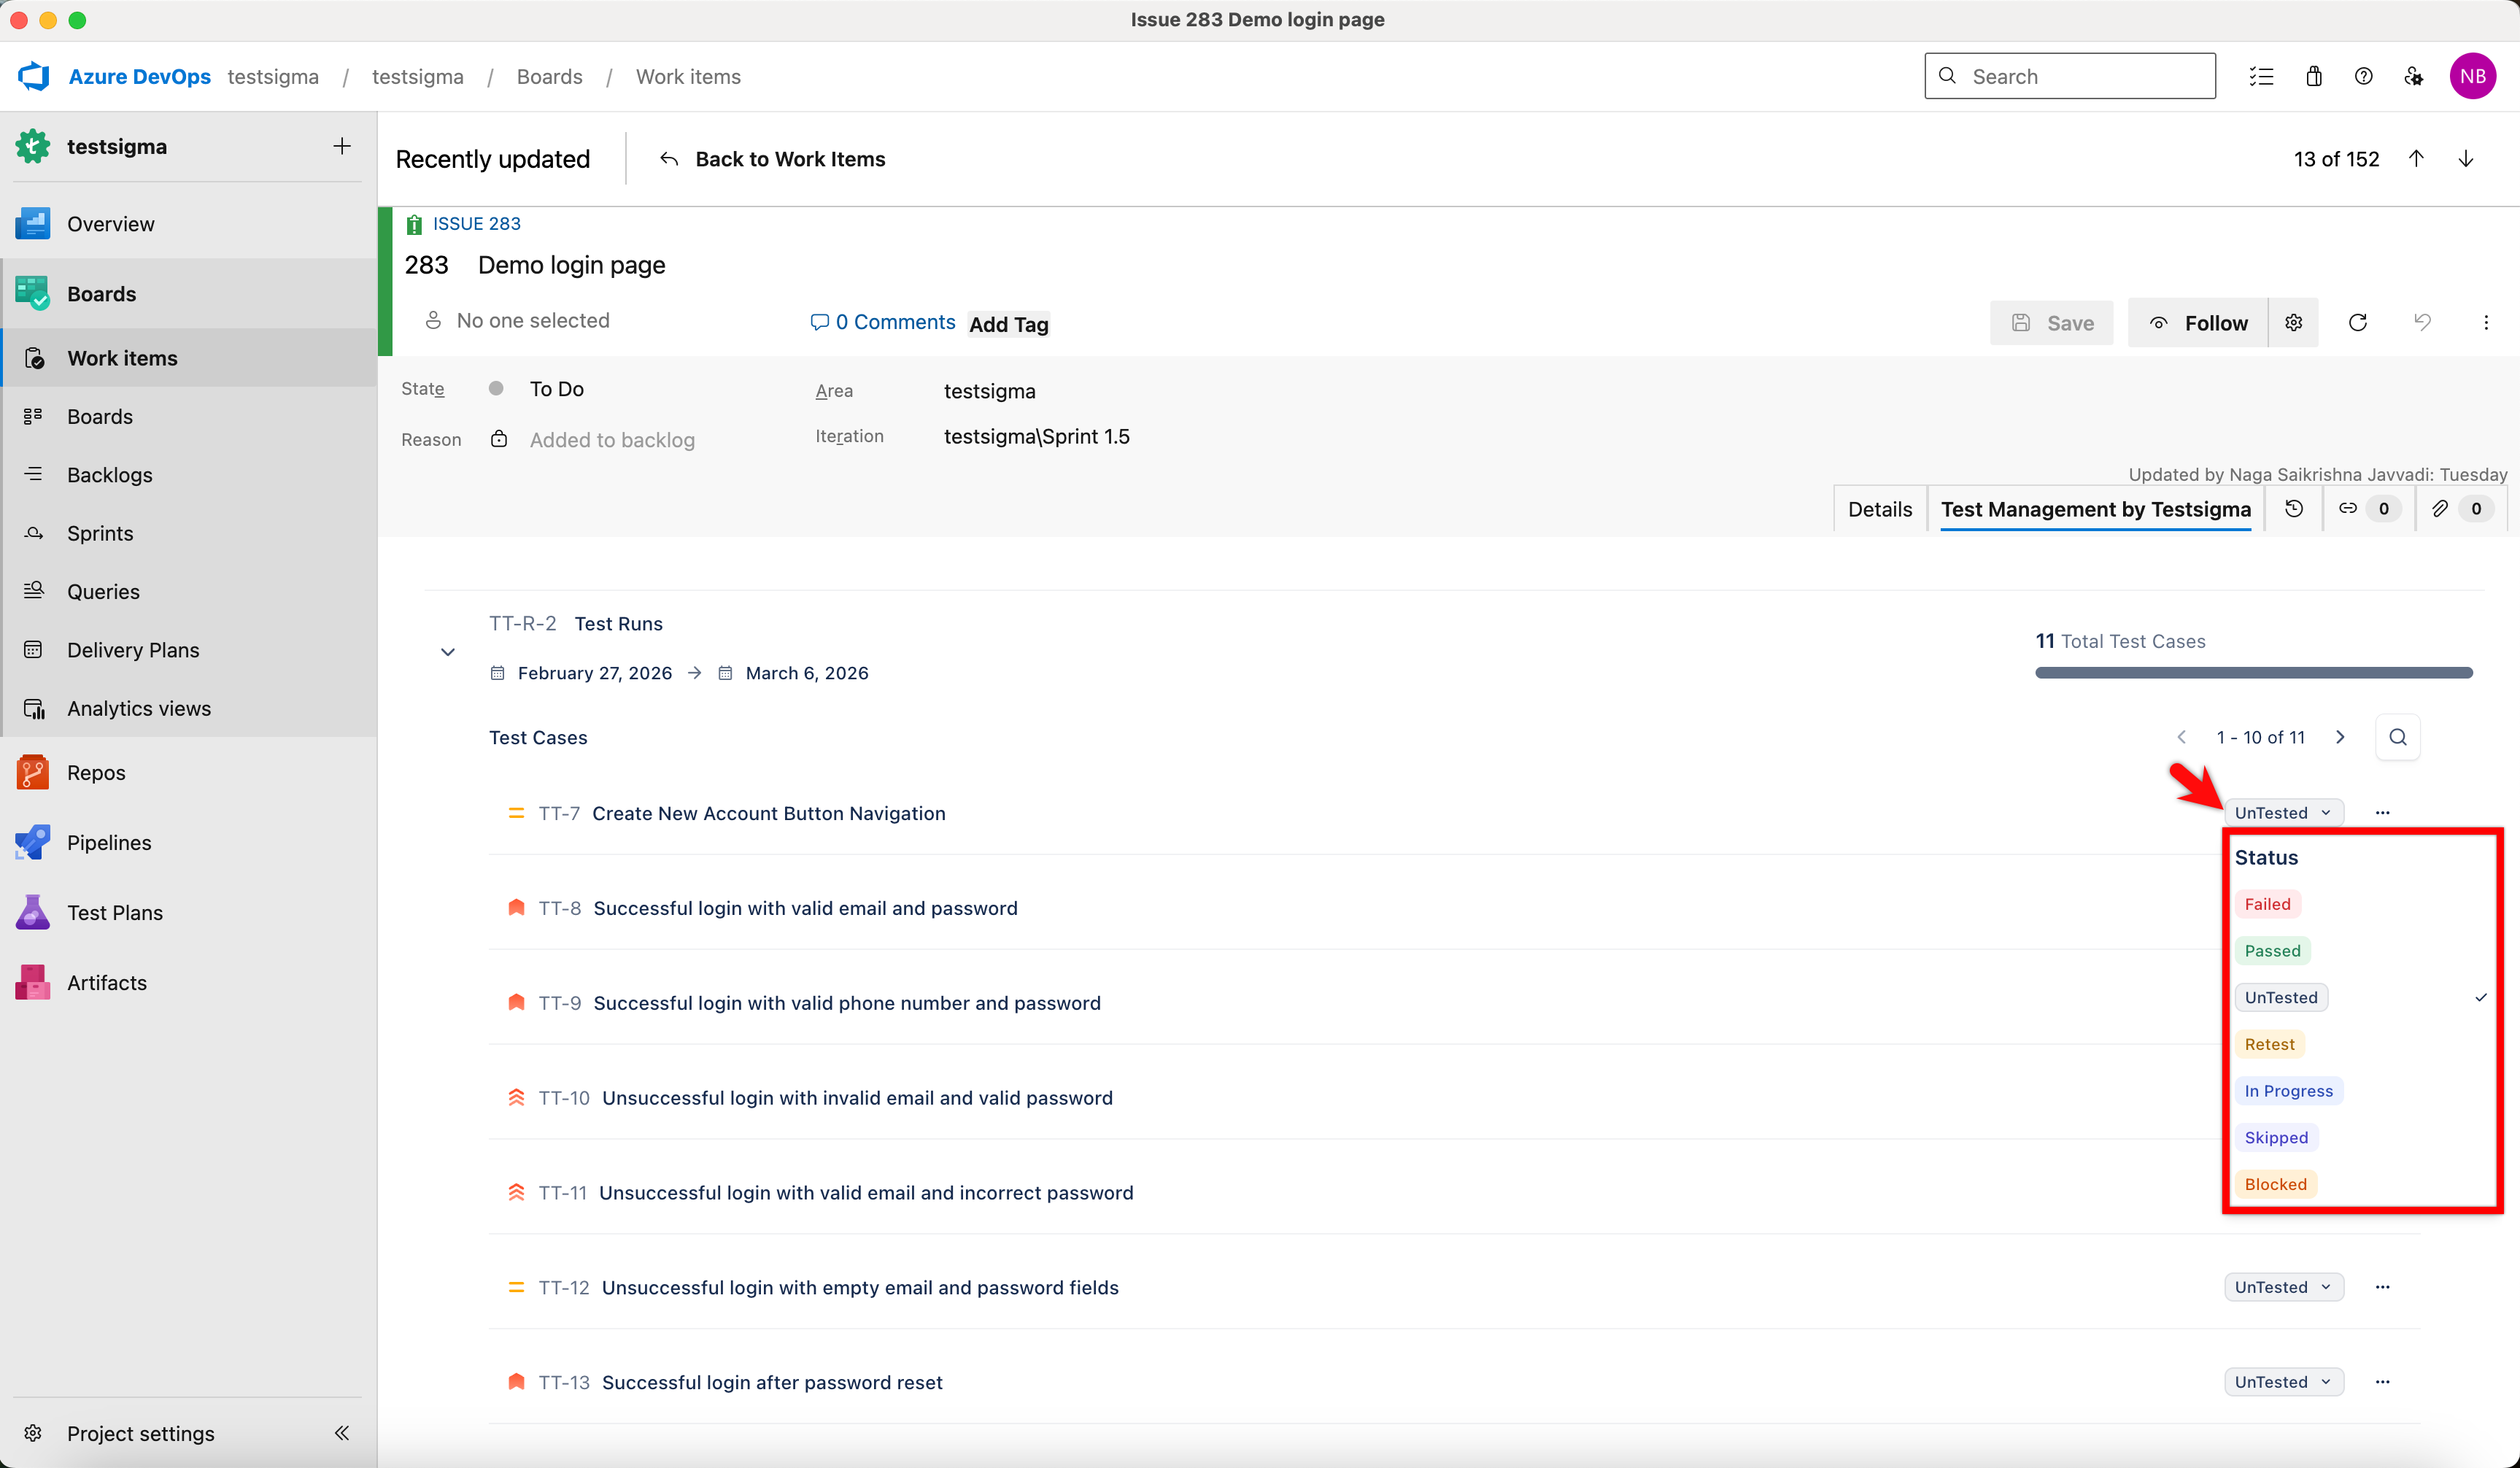
Task: Select In Progress status option
Action: 2289,1091
